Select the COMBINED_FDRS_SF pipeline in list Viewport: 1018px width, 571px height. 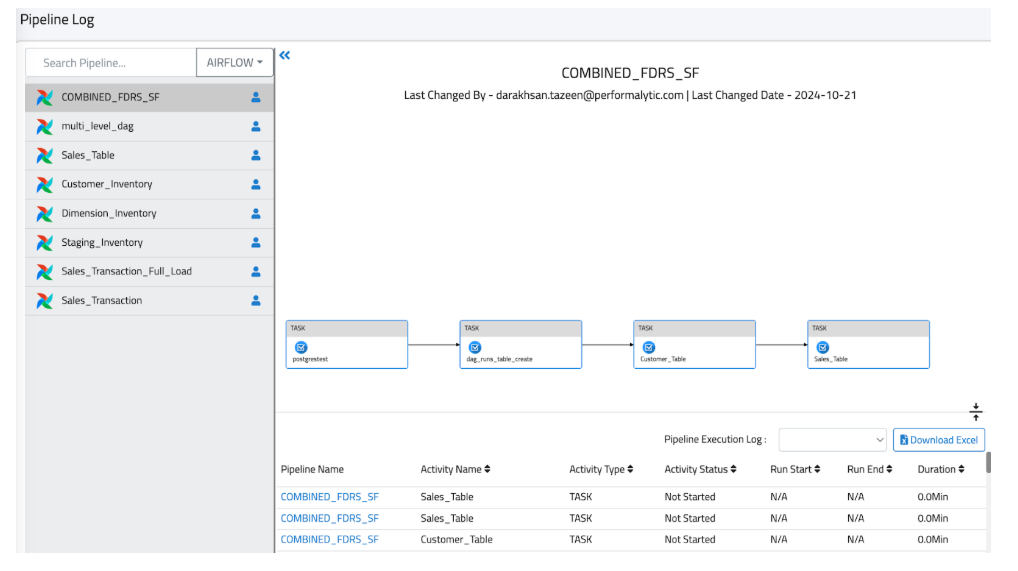[x=149, y=97]
